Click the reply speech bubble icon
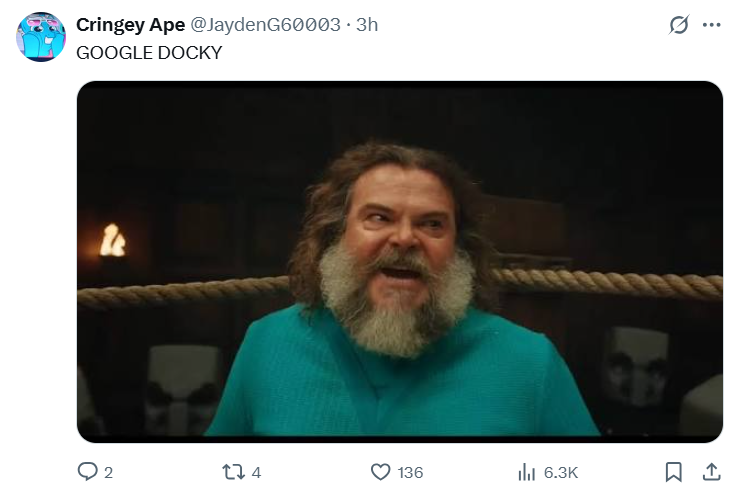This screenshot has width=734, height=495. 88,471
